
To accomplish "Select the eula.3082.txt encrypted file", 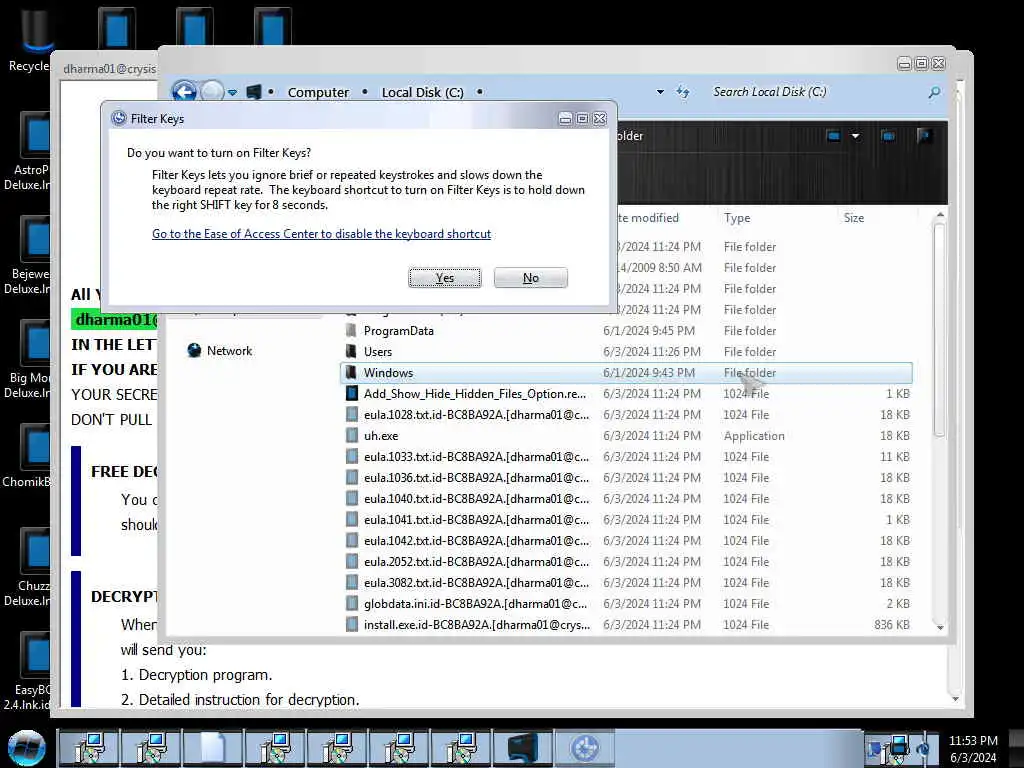I will pyautogui.click(x=626, y=583).
